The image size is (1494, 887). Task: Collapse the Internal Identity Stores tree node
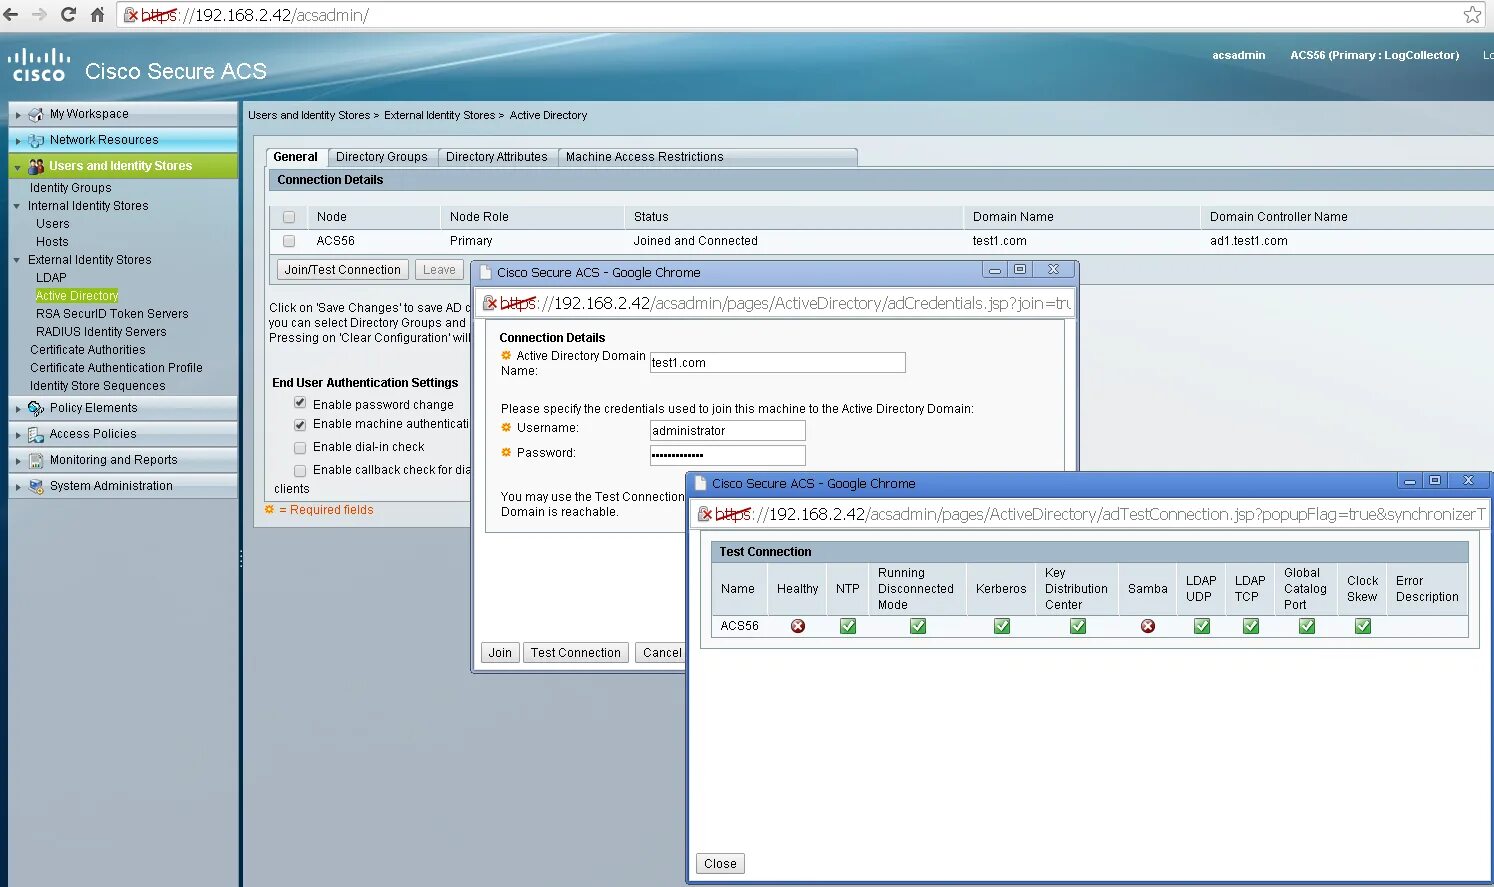tap(17, 206)
